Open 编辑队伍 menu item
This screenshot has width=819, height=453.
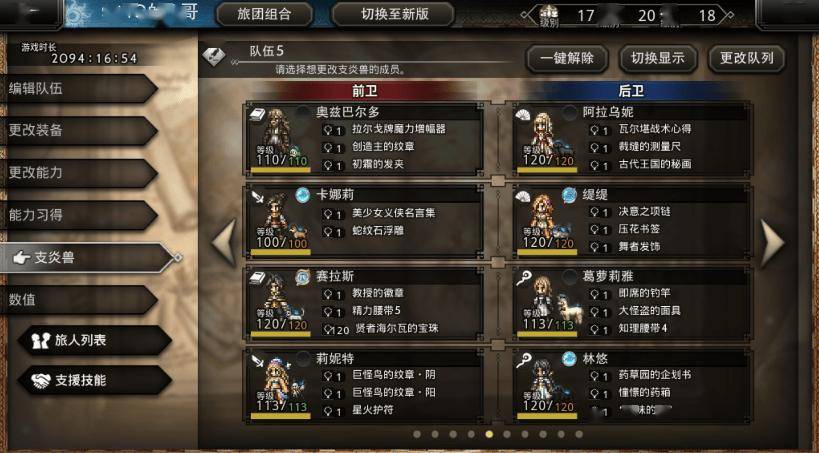point(78,89)
